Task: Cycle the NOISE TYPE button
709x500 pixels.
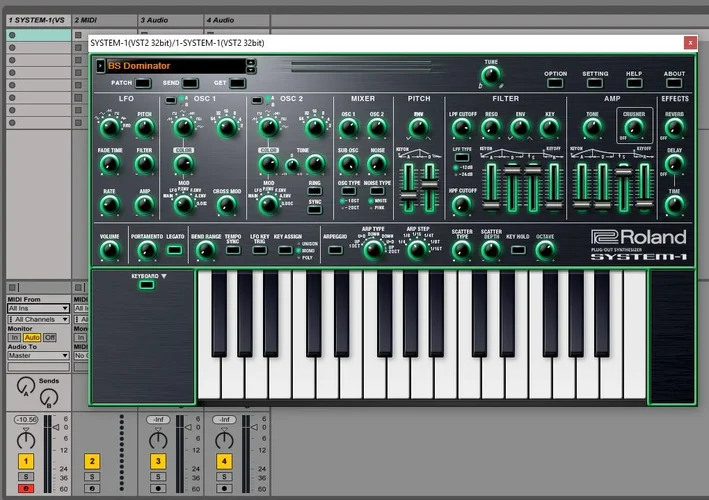Action: [377, 191]
